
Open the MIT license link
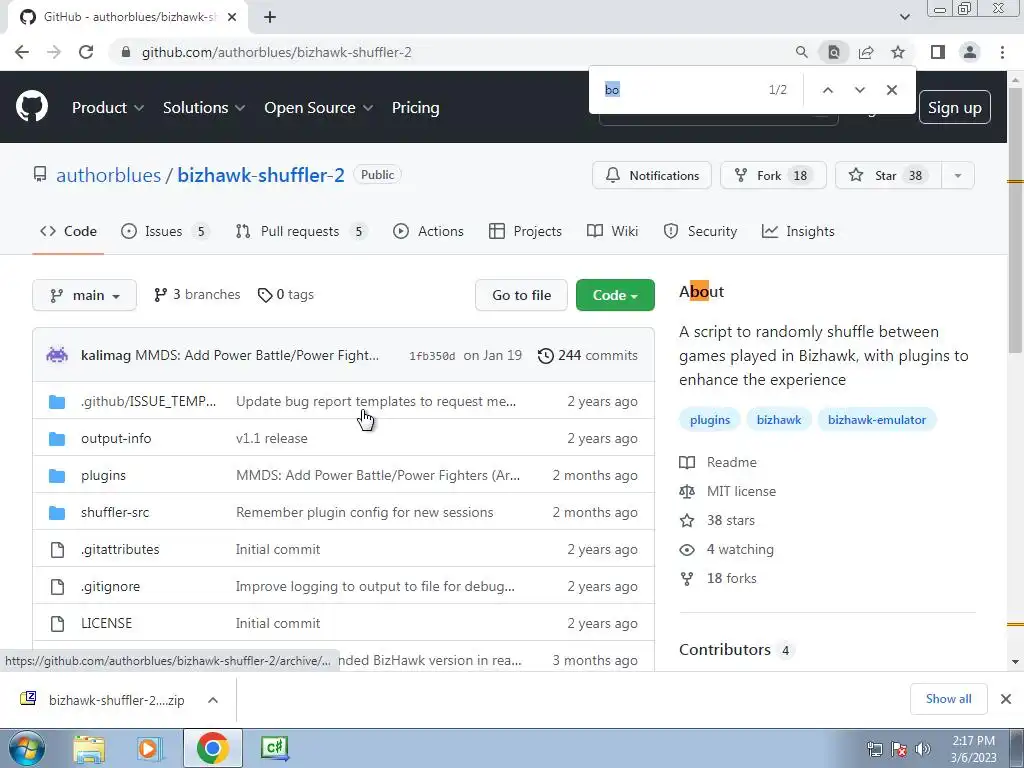point(728,491)
